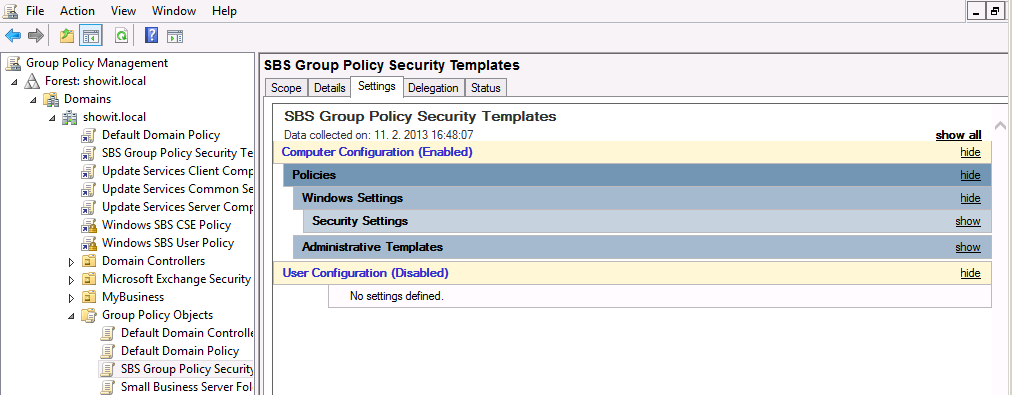Click the MMC console icon beside File

click(10, 11)
